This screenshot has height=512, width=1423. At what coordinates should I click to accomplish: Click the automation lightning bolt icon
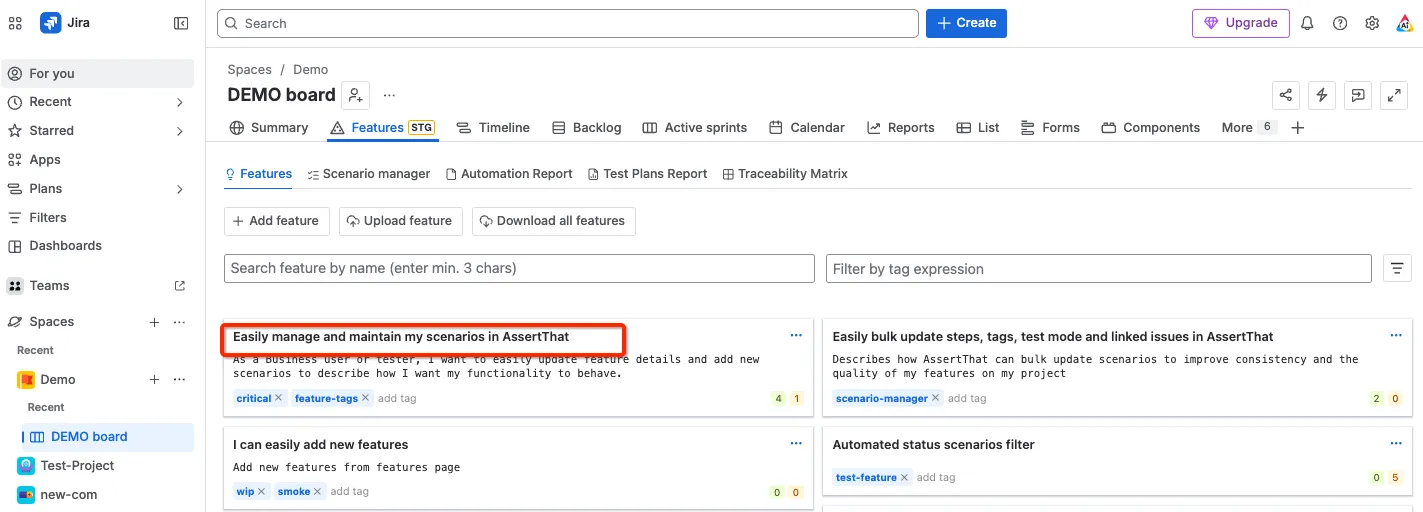[1322, 95]
